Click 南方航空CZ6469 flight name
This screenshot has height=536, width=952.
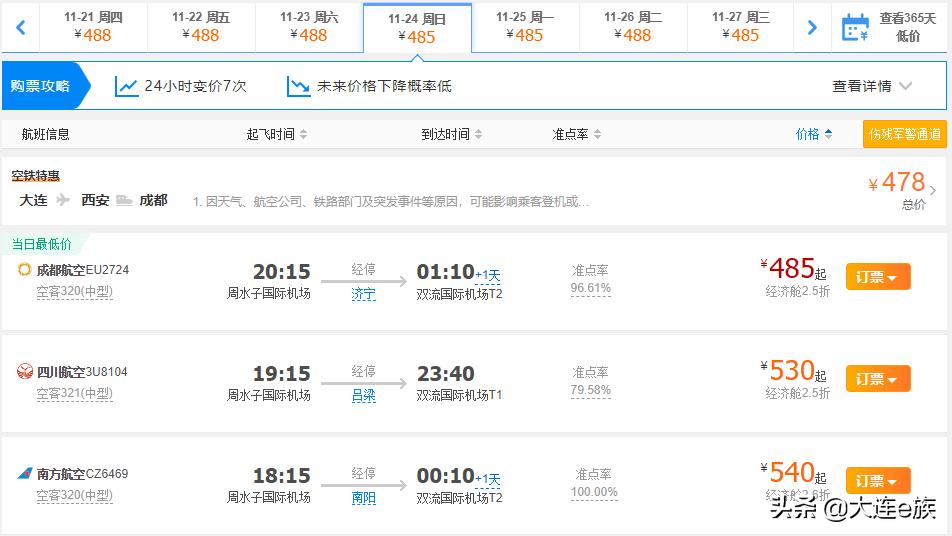[82, 473]
